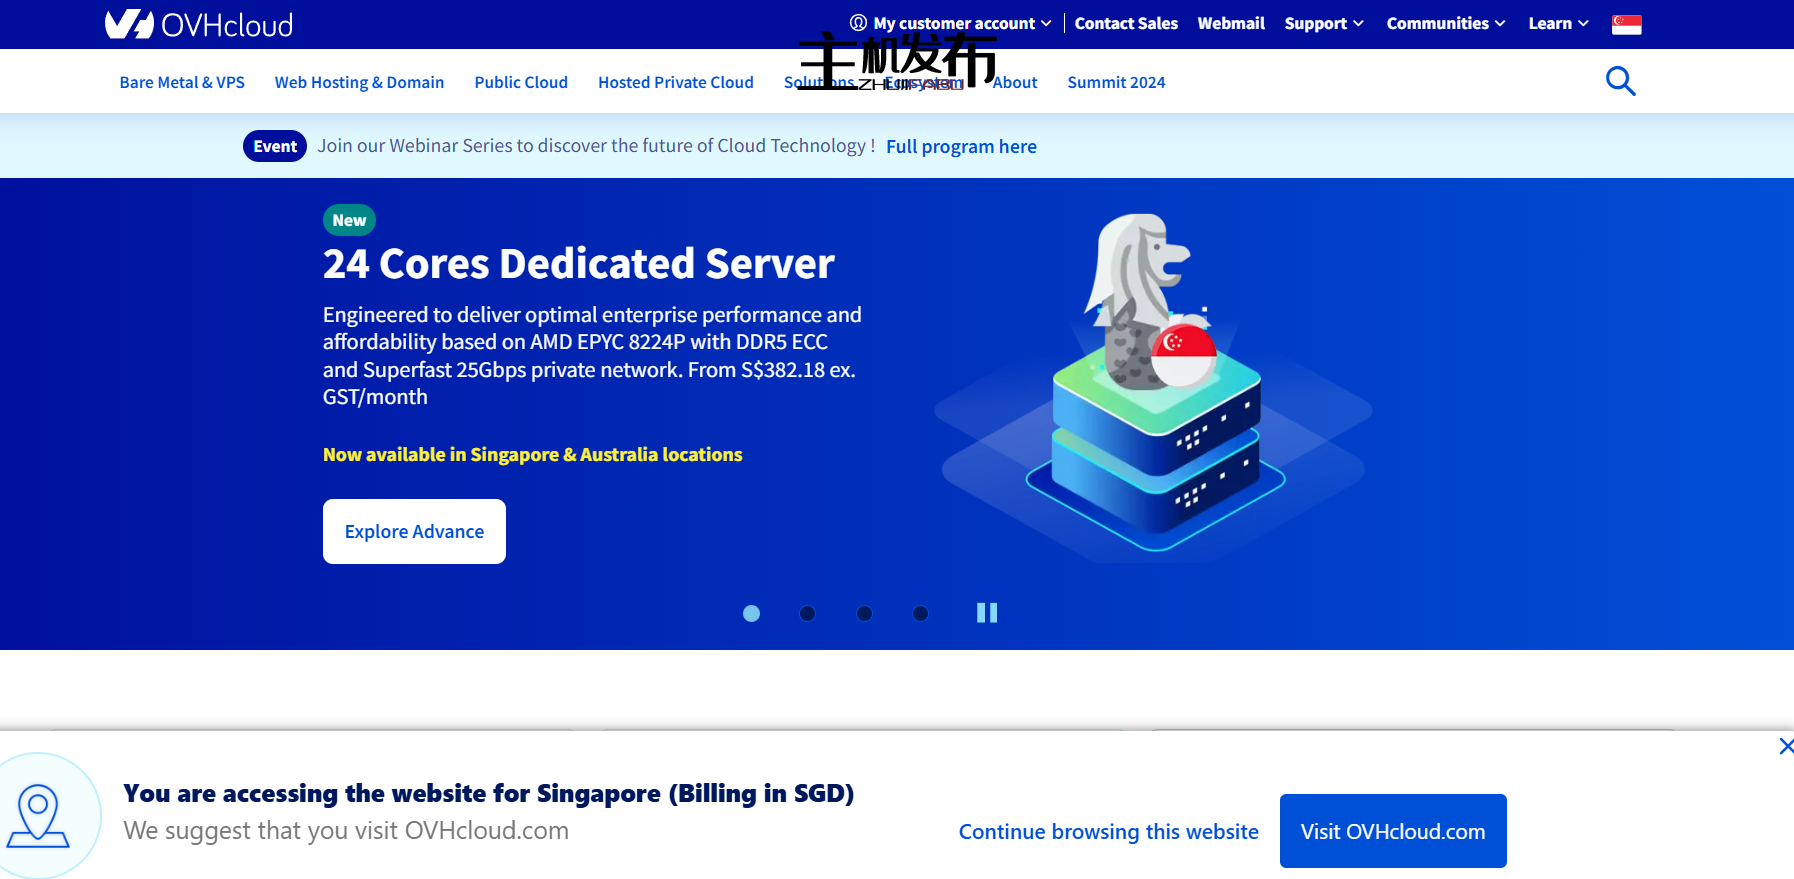Open the OVHcloud logo homepage
Viewport: 1794px width, 879px height.
(x=199, y=24)
